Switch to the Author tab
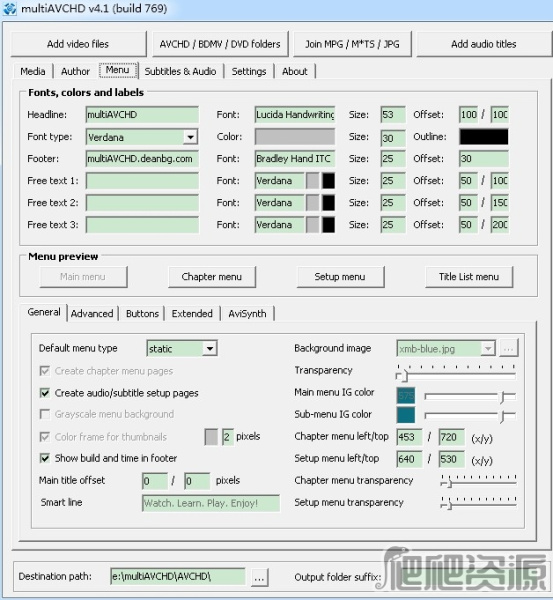 click(75, 72)
